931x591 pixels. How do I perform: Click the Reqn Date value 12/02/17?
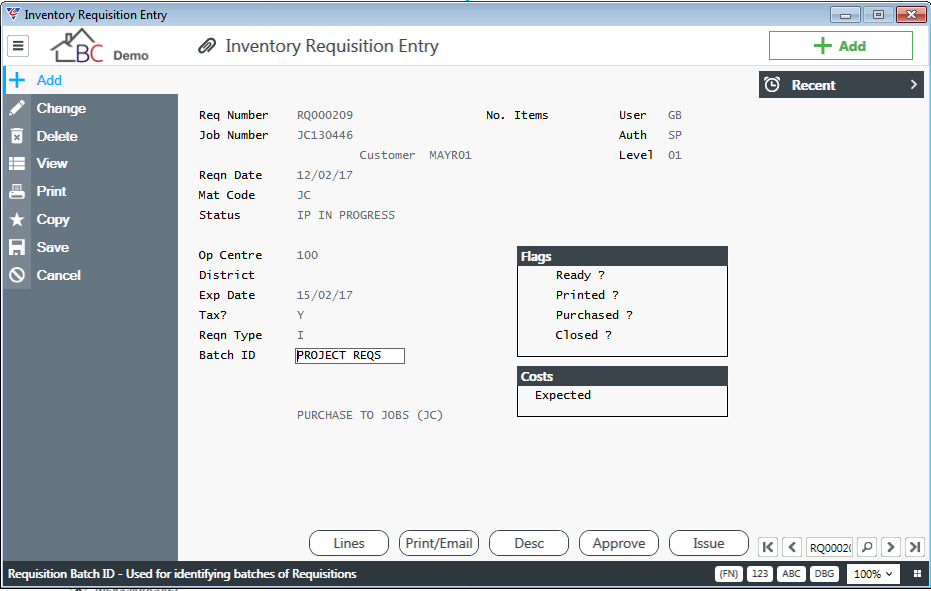325,175
